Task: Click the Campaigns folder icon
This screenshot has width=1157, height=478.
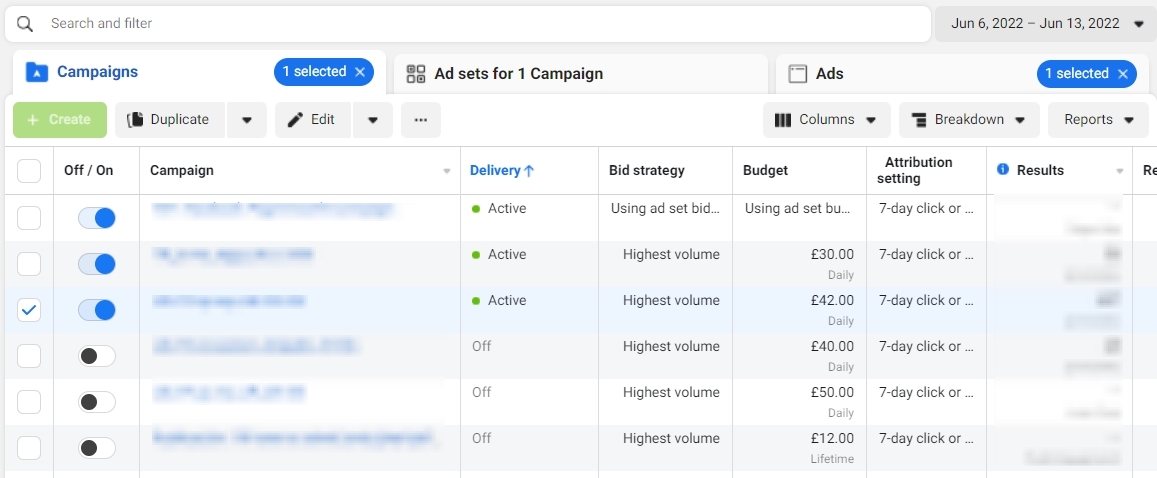Action: pyautogui.click(x=37, y=72)
